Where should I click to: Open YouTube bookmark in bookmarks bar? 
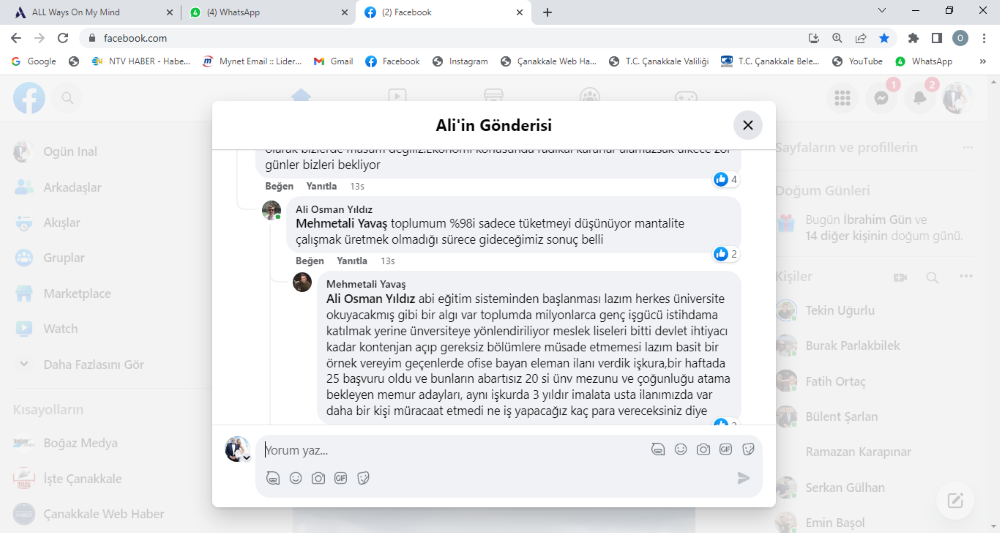point(857,61)
